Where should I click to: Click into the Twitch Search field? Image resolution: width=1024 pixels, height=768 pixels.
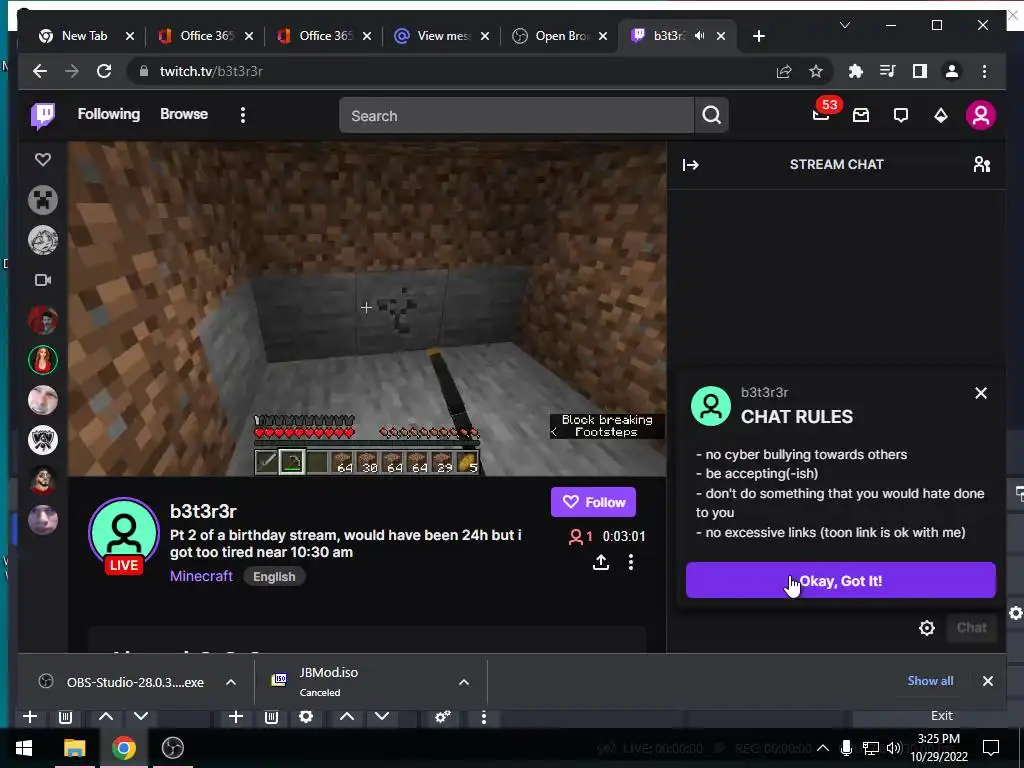coord(517,116)
